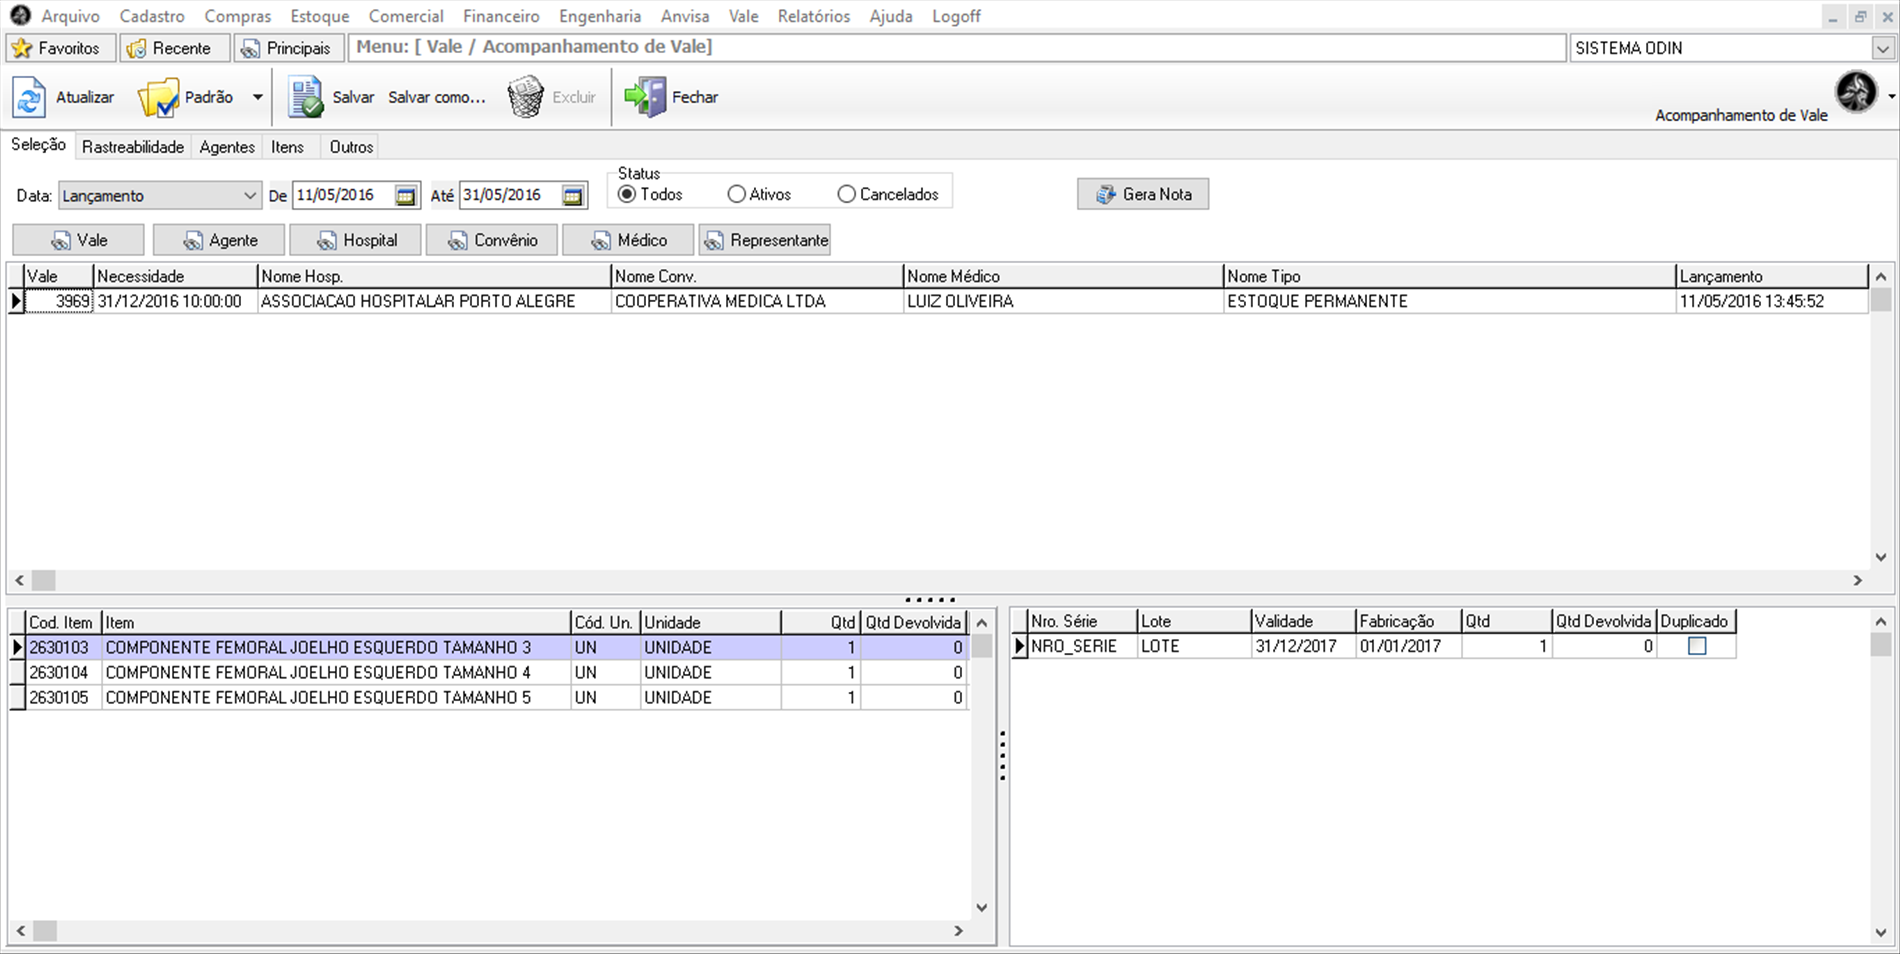Click the Padrão folder icon
Screen dimensions: 1900x954
[x=157, y=98]
